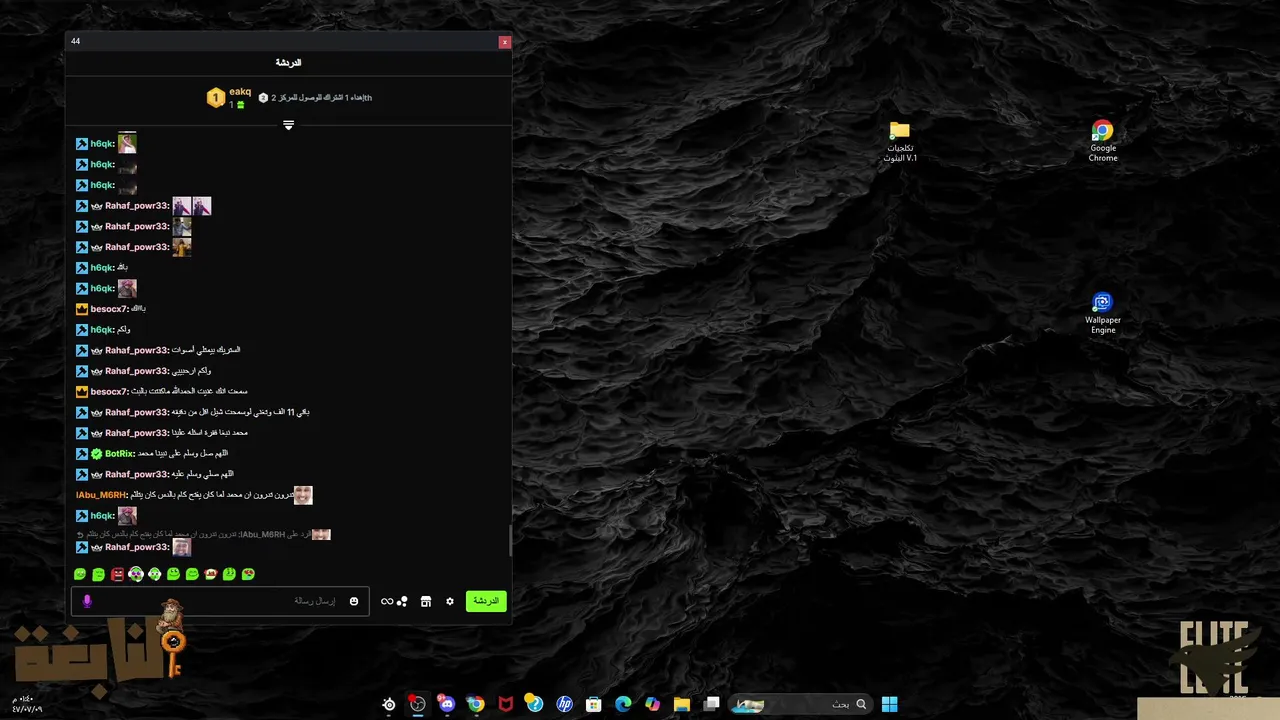Click the IAbu_M6RH username in chat message
The width and height of the screenshot is (1280, 720).
pyautogui.click(x=100, y=495)
